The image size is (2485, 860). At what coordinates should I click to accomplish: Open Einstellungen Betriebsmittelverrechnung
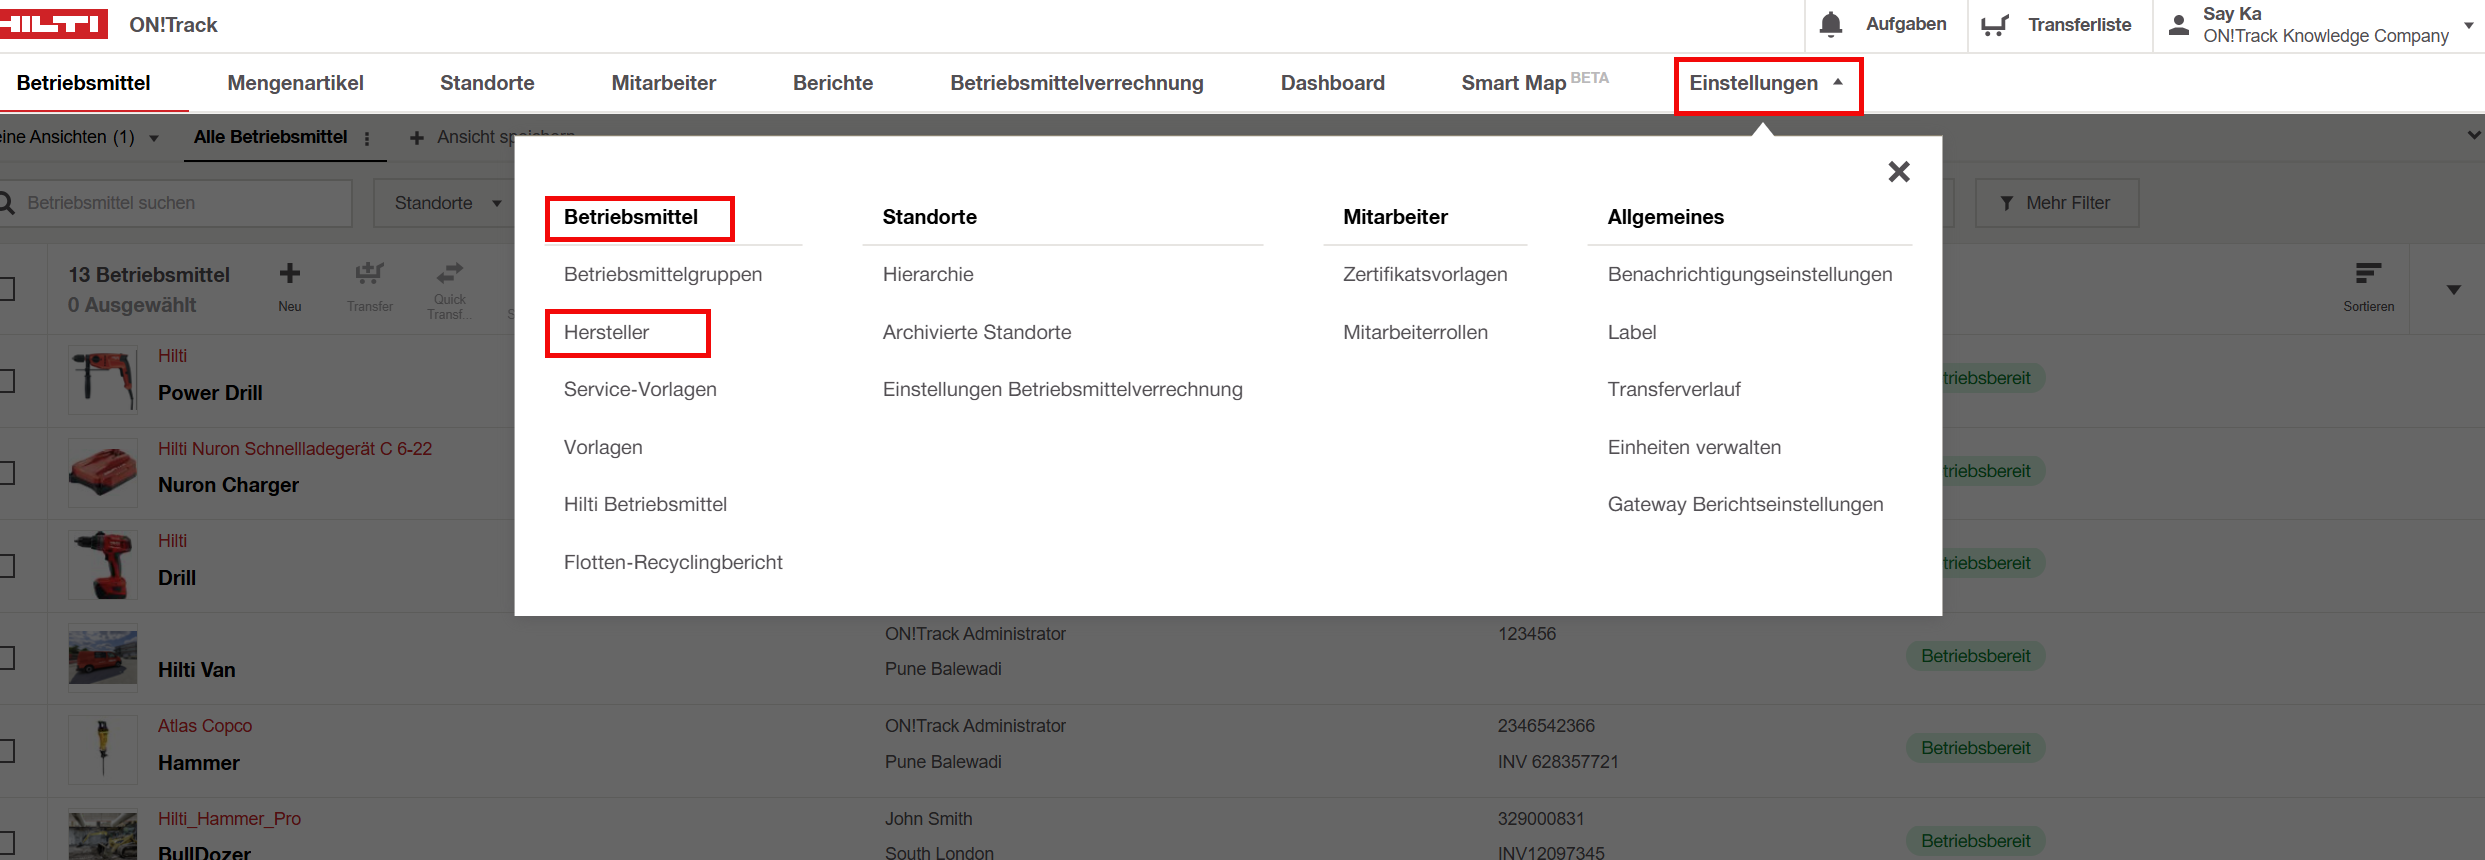1063,389
